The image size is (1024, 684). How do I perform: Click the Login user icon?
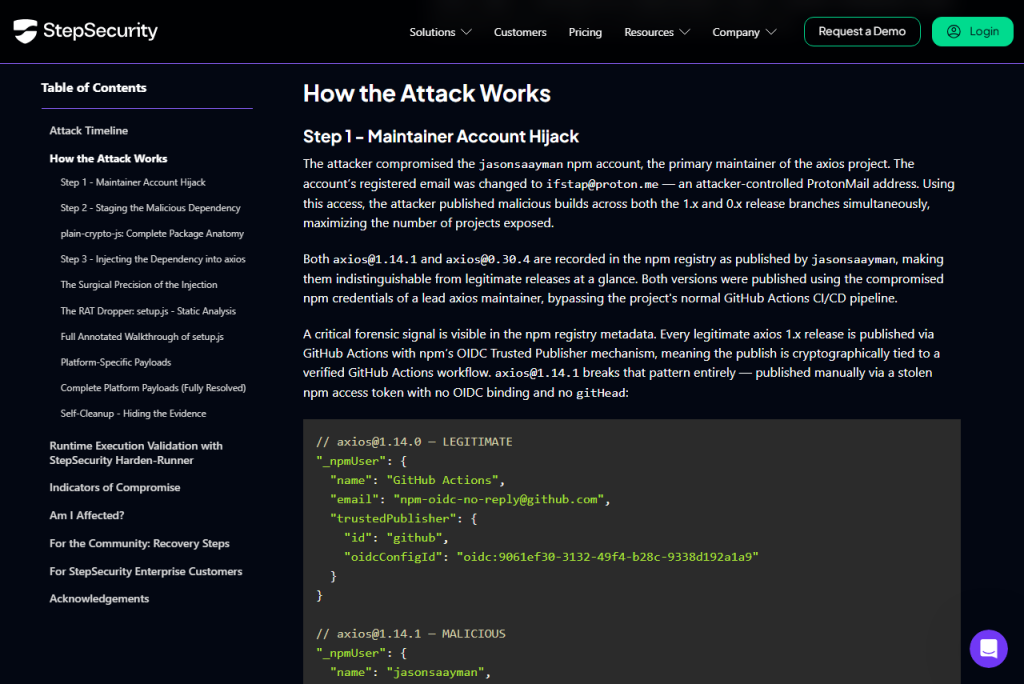pyautogui.click(x=953, y=31)
